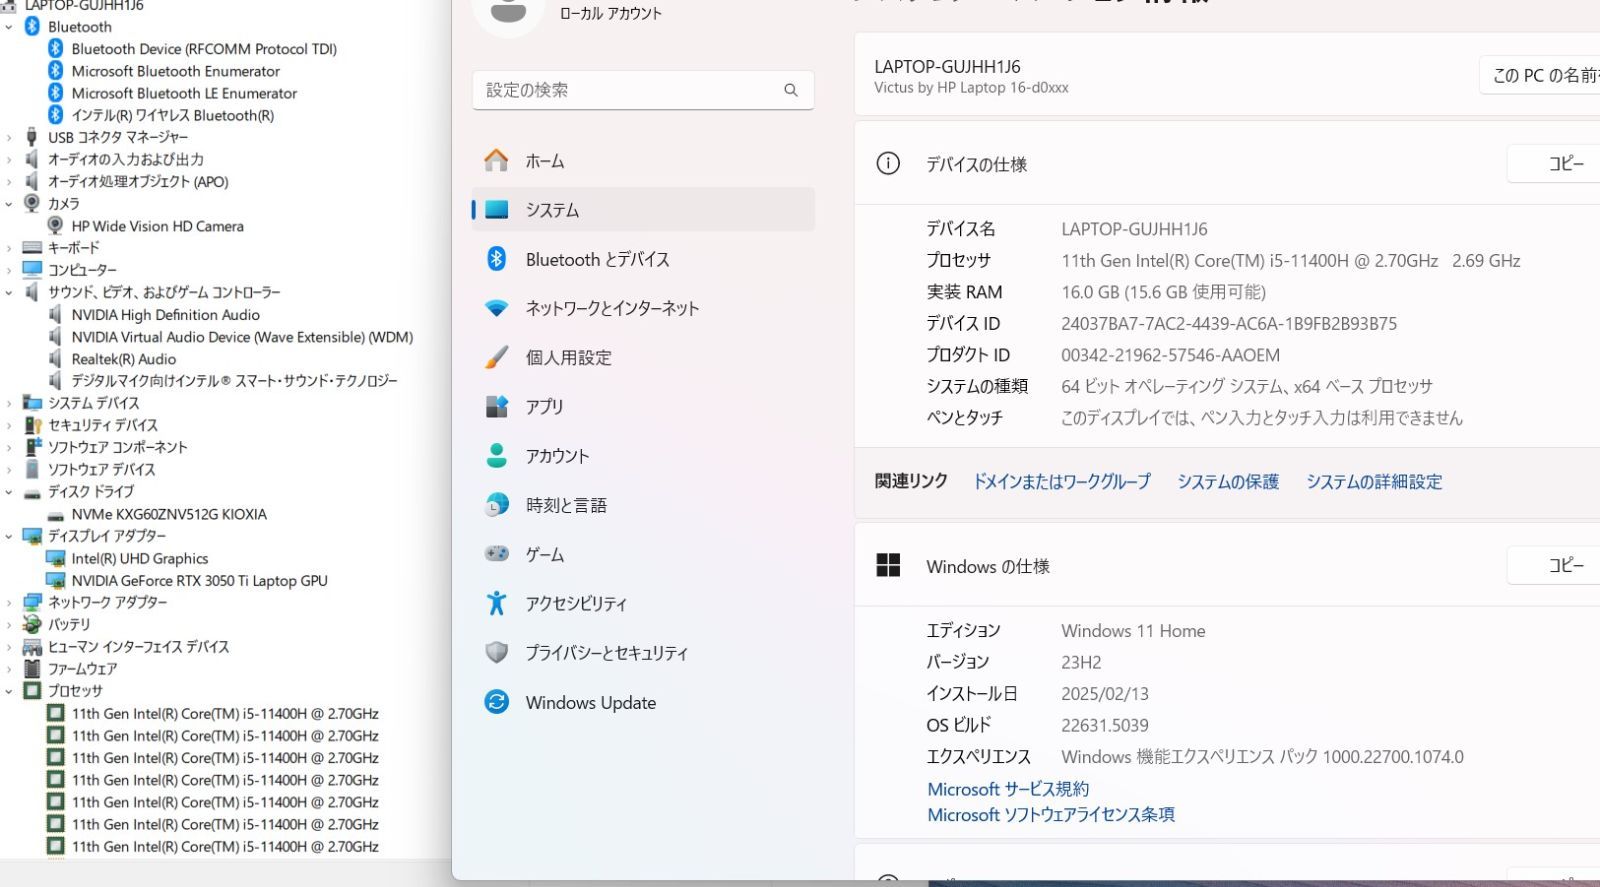Click the Windows logo beside Windows の仕様

pos(888,566)
